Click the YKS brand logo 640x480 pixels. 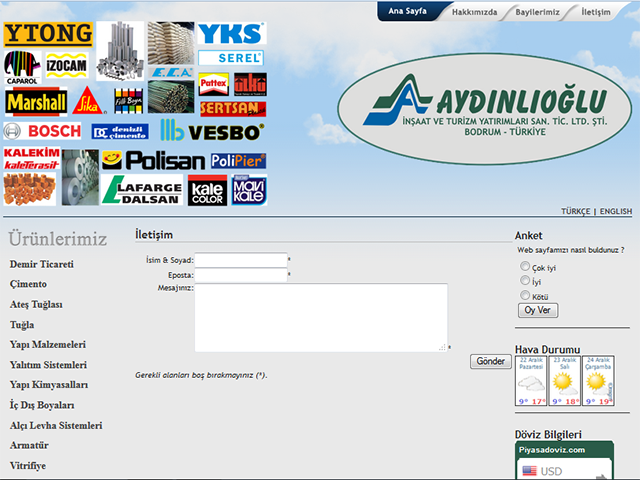[231, 33]
